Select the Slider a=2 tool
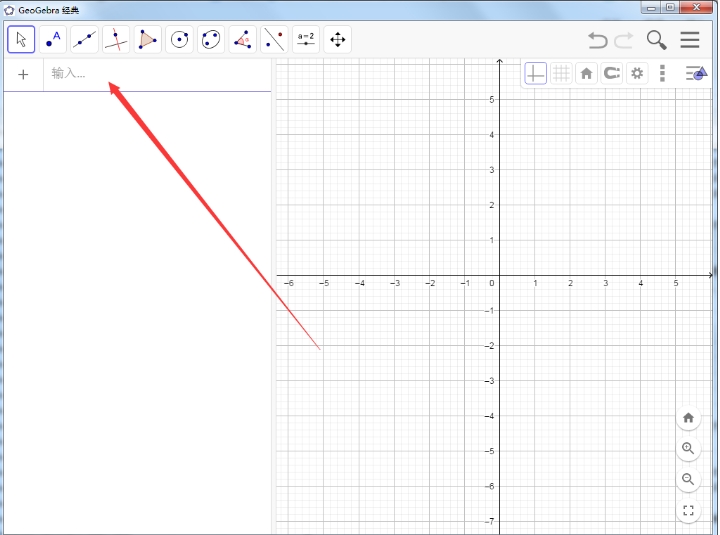Image resolution: width=720 pixels, height=535 pixels. (306, 39)
